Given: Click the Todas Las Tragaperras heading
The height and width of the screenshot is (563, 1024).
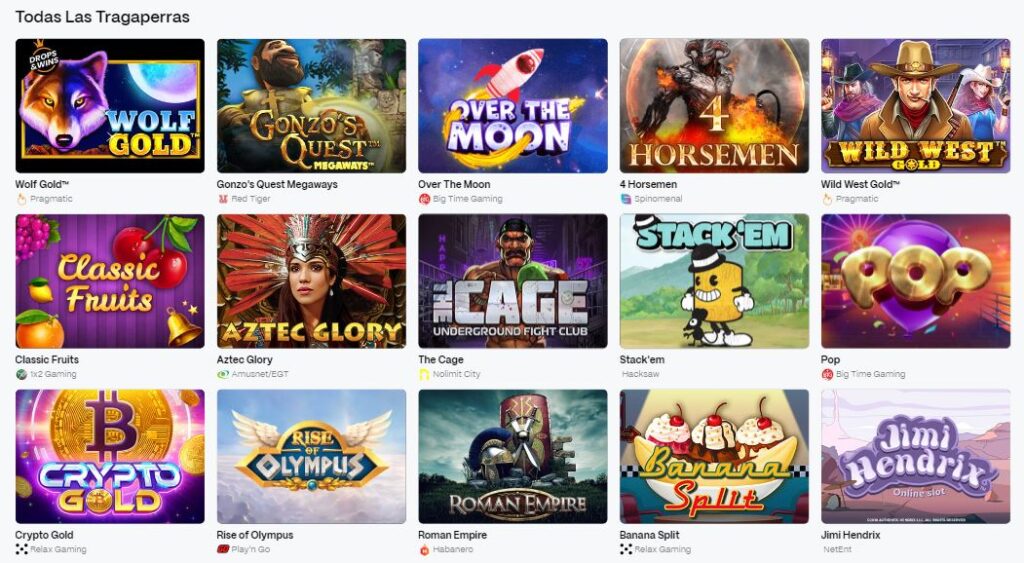Looking at the screenshot, I should (x=103, y=17).
